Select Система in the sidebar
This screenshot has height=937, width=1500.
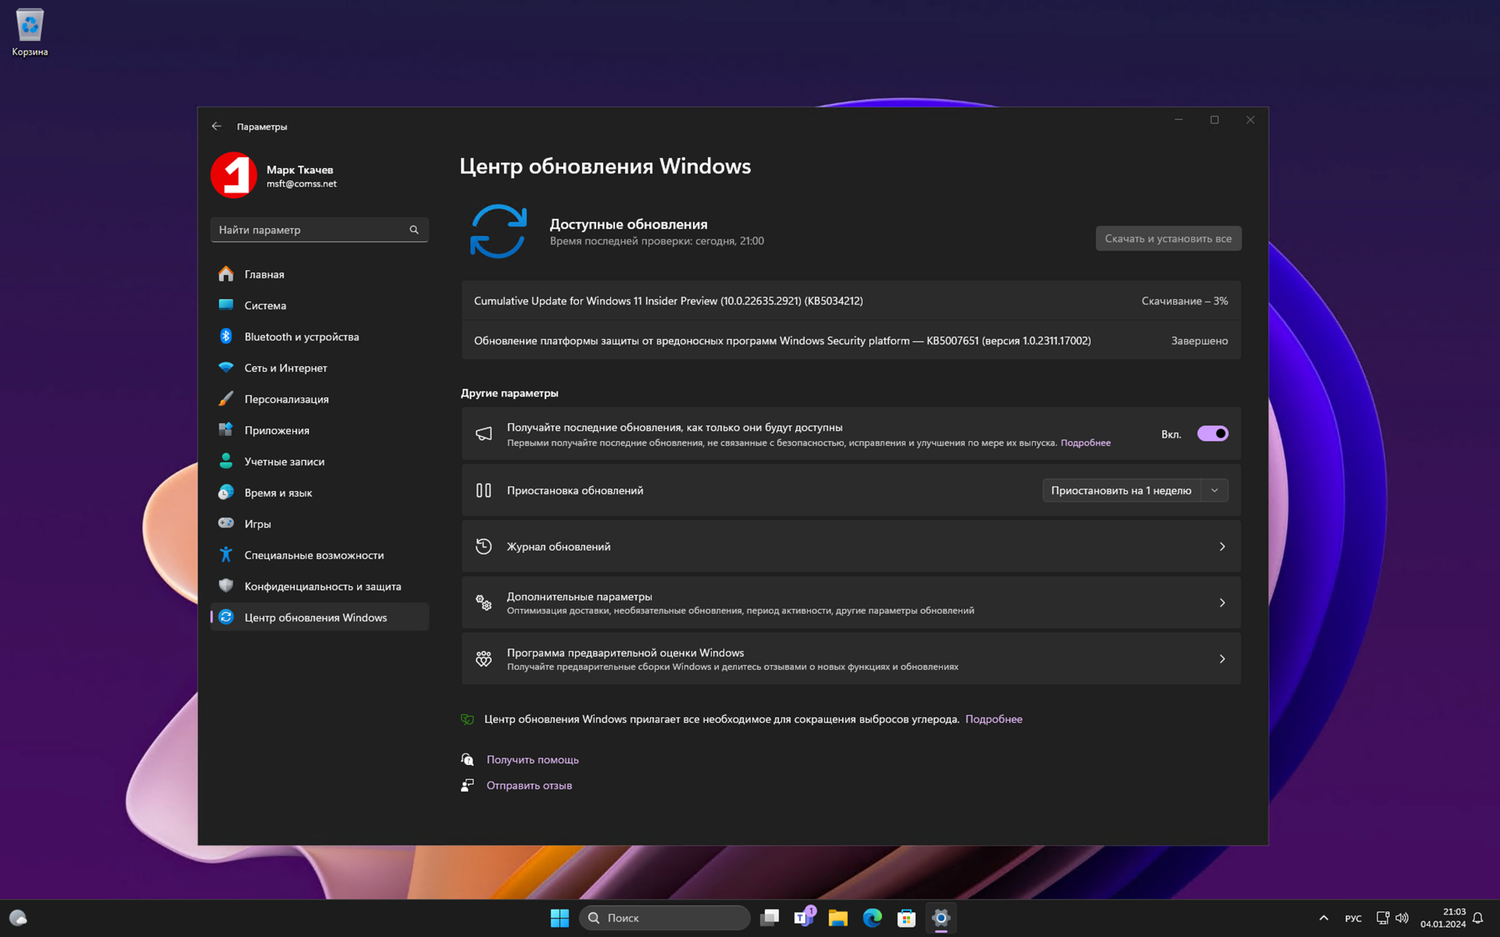(x=320, y=305)
